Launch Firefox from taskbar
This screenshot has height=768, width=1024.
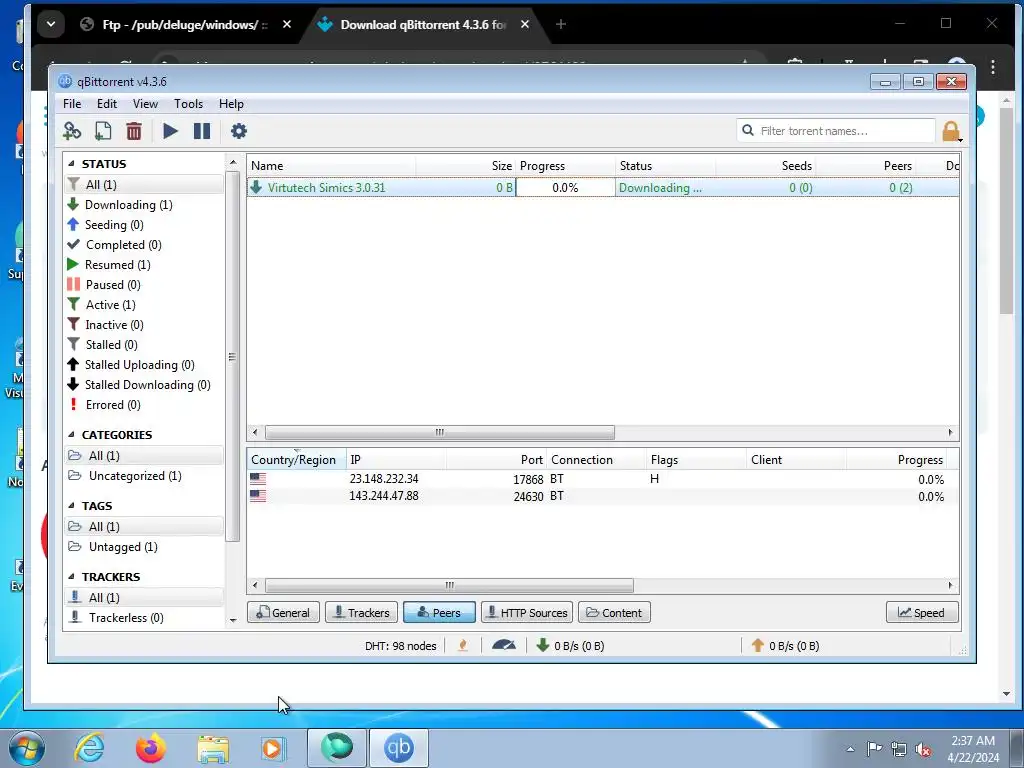click(x=151, y=748)
